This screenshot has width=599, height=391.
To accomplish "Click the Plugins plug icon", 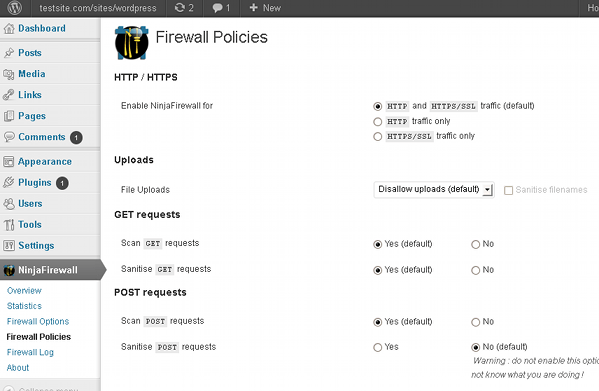I will (x=9, y=183).
